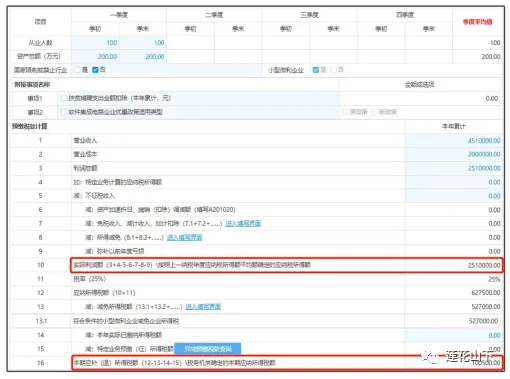Image resolution: width=510 pixels, height=379 pixels.
Task: Click 事项1 amount value 0.00
Action: (x=492, y=99)
